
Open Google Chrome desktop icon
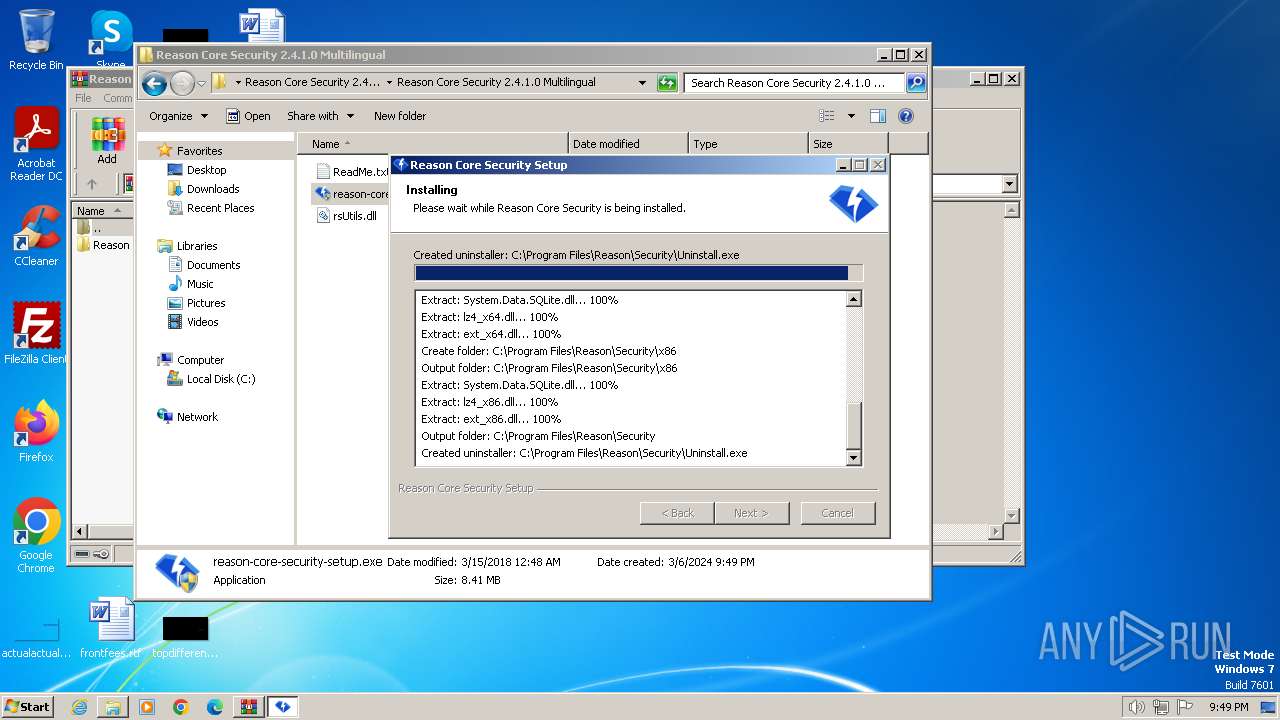point(36,535)
